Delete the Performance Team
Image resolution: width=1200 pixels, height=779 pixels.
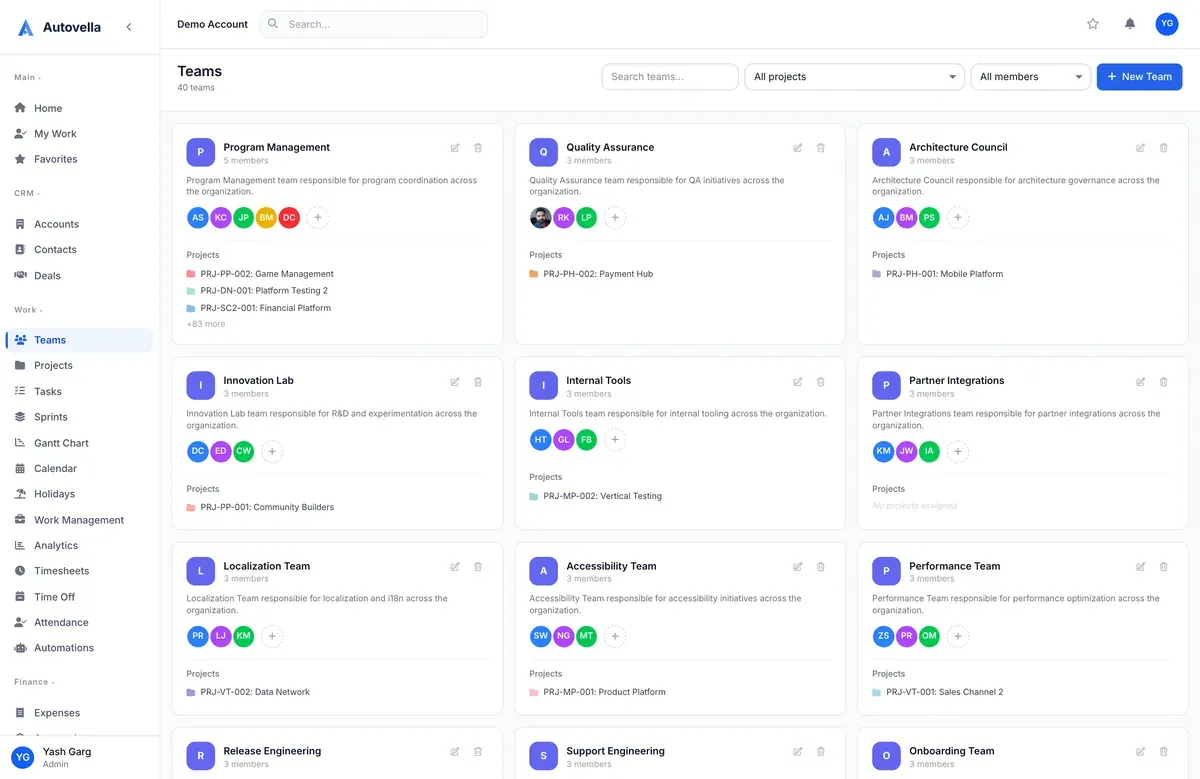[1164, 567]
